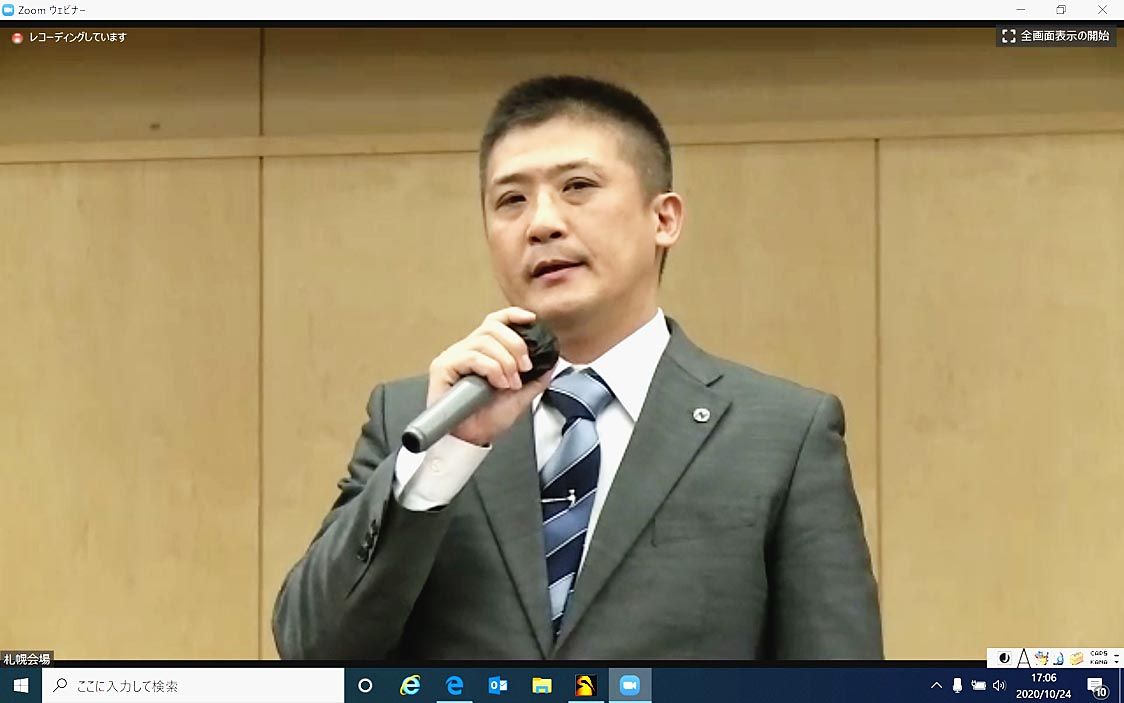Toggle the CAPS KANA lock indicator
Image resolution: width=1124 pixels, height=703 pixels.
1098,658
